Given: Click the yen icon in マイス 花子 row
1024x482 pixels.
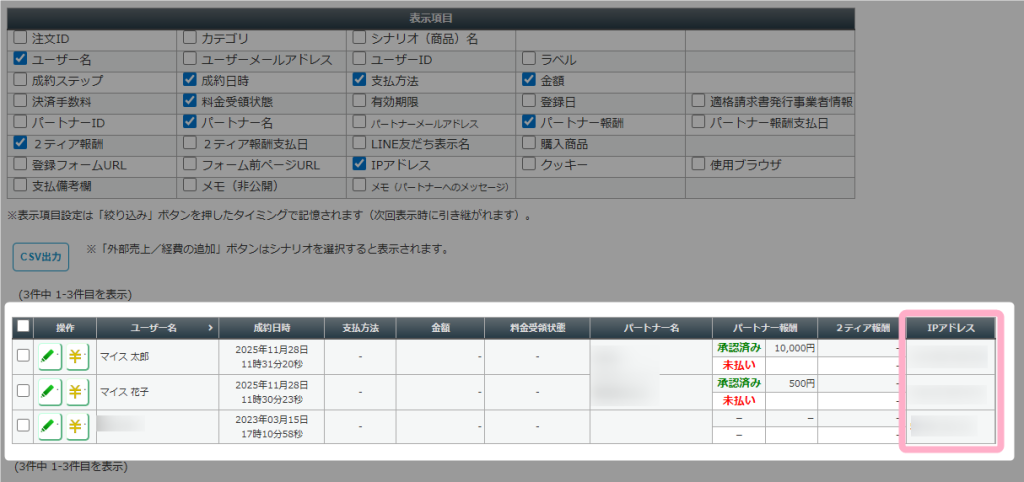Looking at the screenshot, I should [77, 392].
